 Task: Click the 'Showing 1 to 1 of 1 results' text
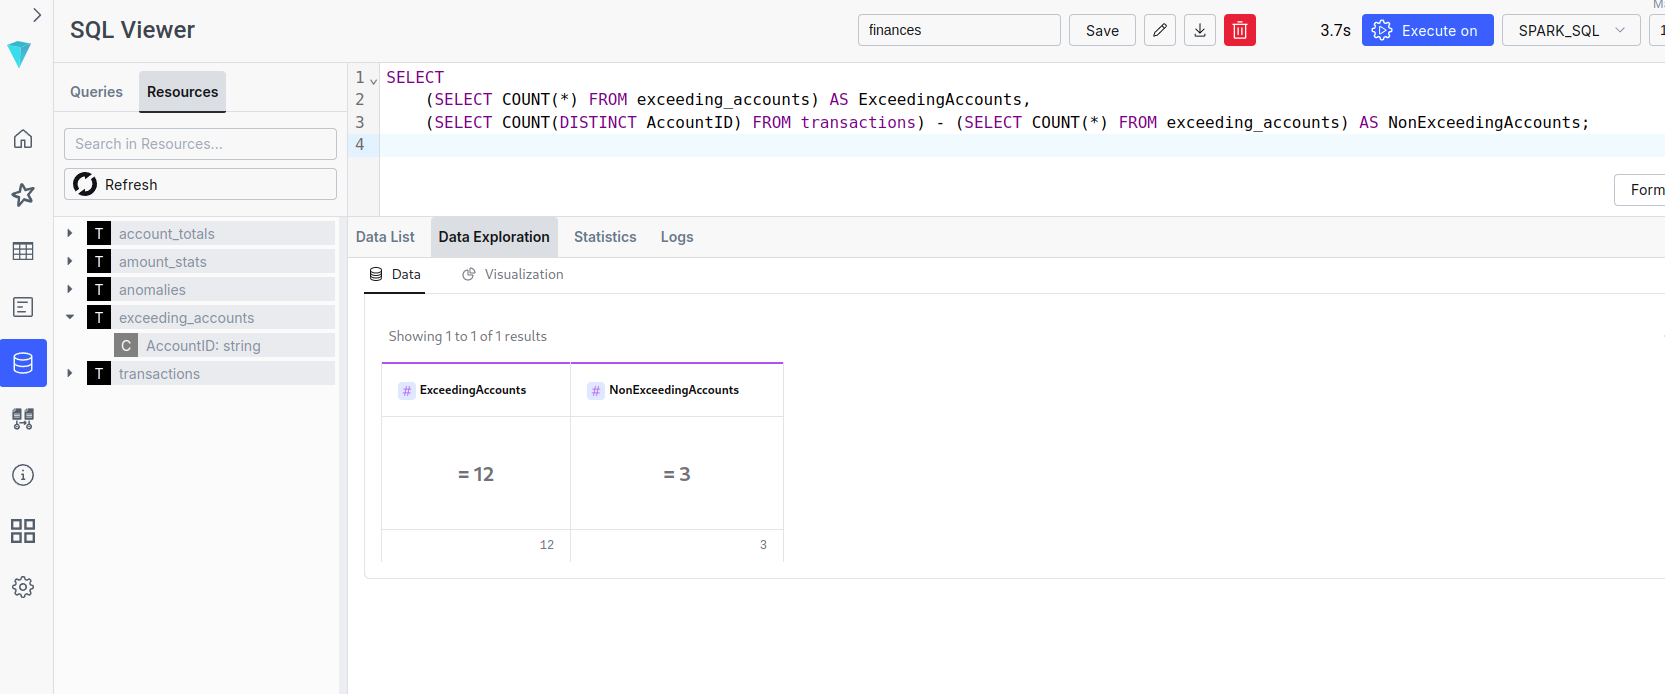[x=467, y=336]
